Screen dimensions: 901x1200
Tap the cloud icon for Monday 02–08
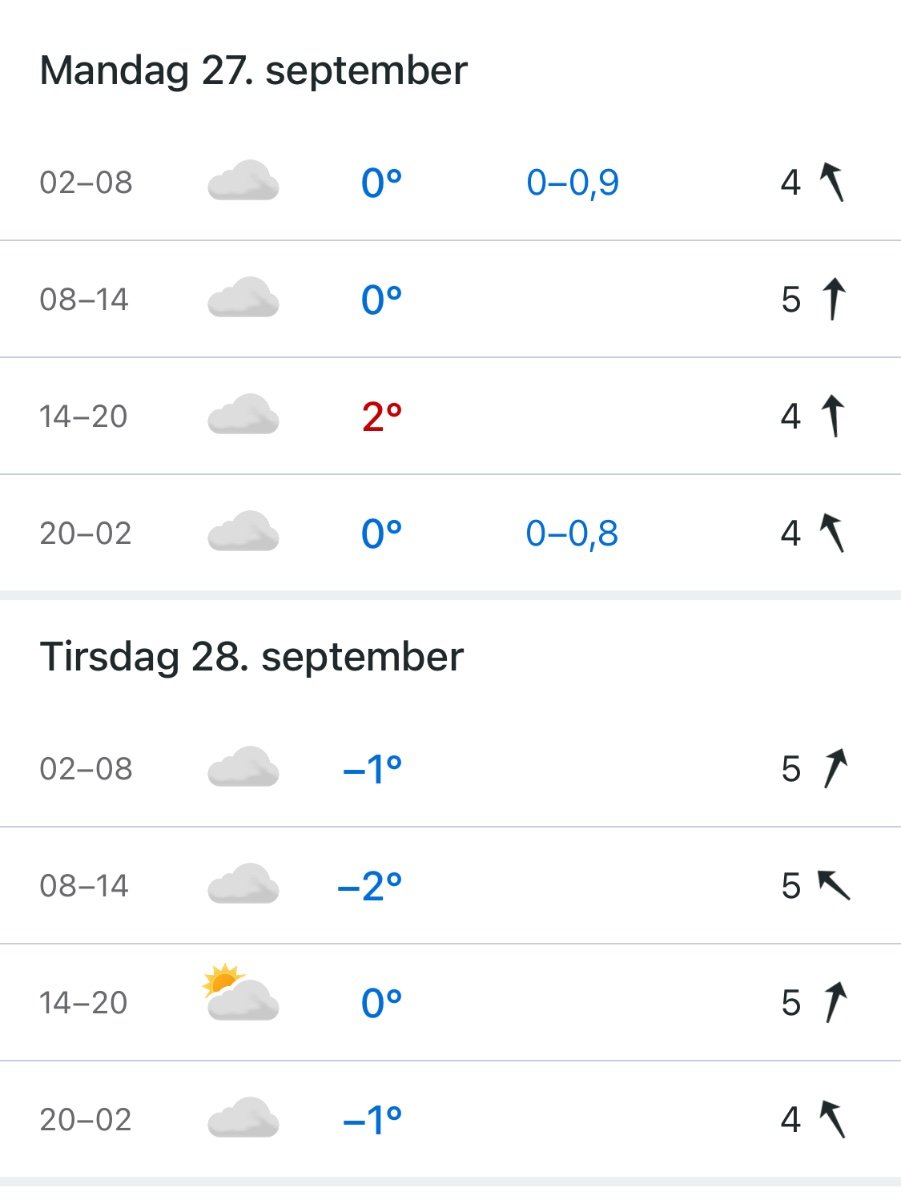point(243,183)
